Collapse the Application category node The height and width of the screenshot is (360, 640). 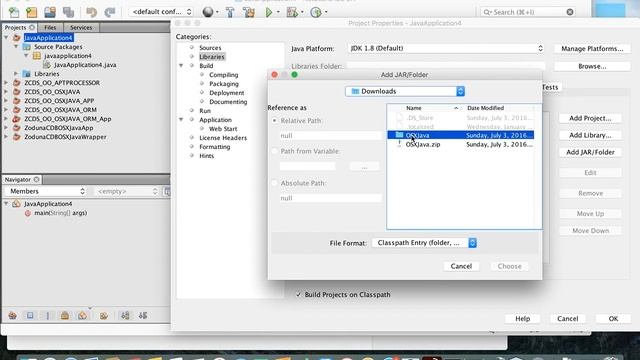(181, 120)
